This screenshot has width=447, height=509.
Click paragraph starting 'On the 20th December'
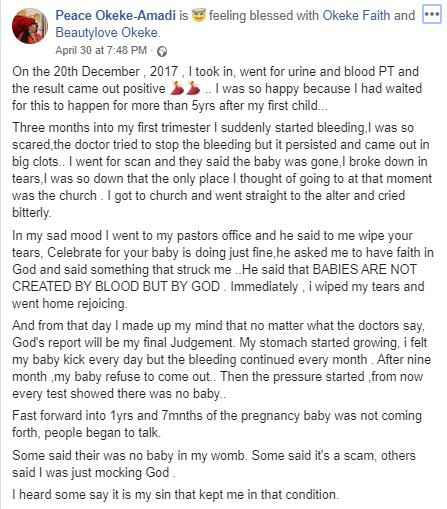click(x=217, y=88)
